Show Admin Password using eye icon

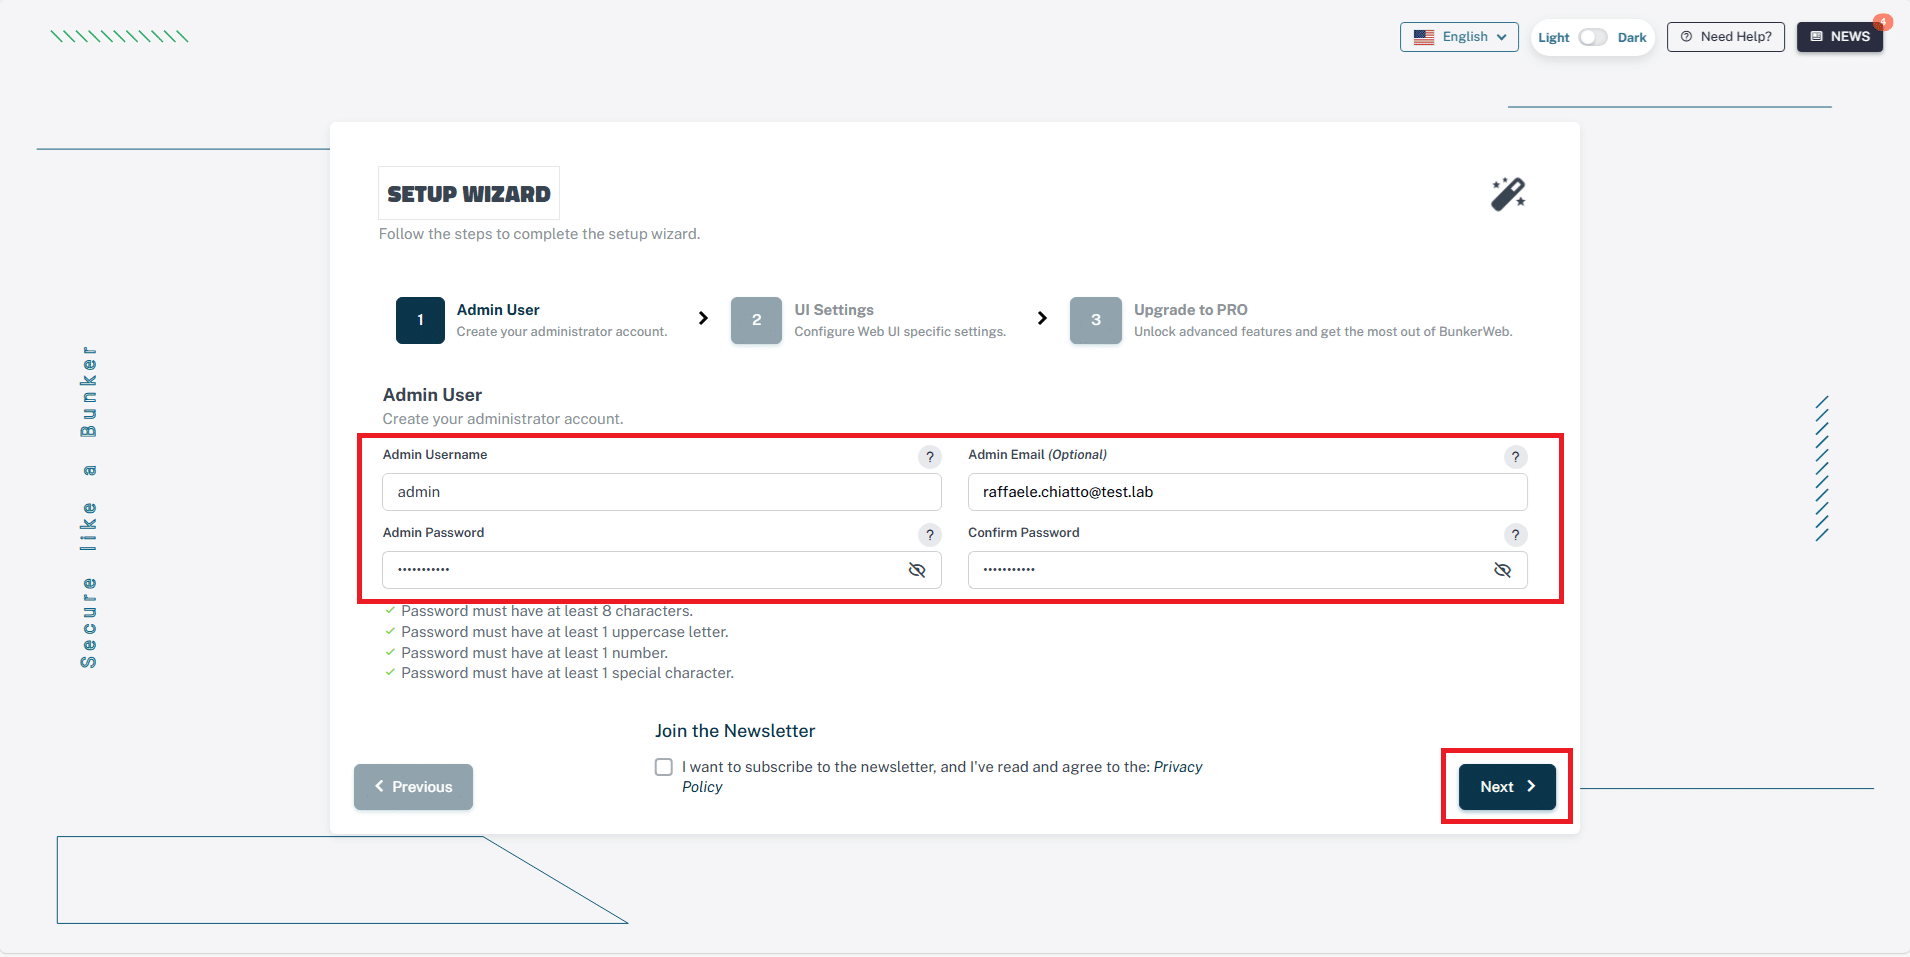(916, 570)
